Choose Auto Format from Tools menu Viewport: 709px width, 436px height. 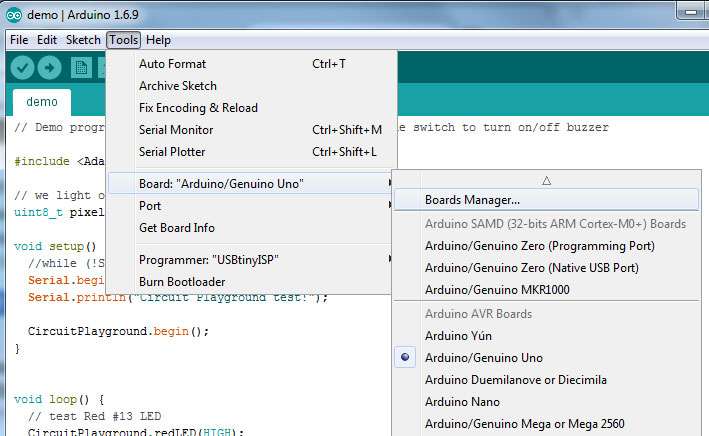click(172, 64)
